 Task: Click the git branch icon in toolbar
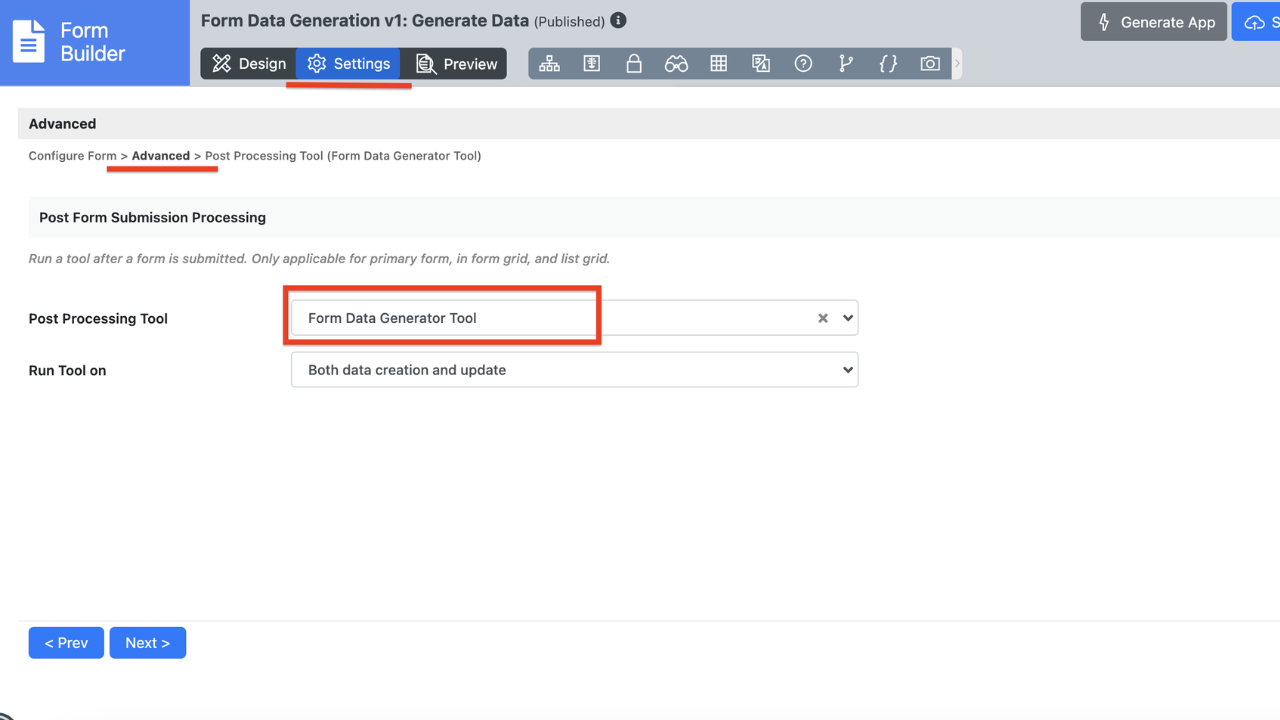846,64
